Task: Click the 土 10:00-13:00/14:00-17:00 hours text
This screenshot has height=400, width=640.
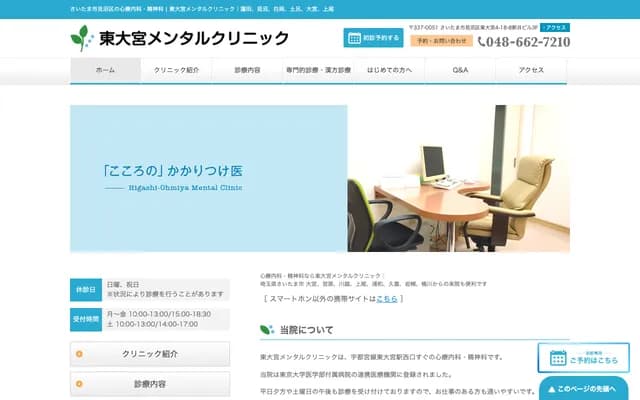Action: pyautogui.click(x=152, y=324)
